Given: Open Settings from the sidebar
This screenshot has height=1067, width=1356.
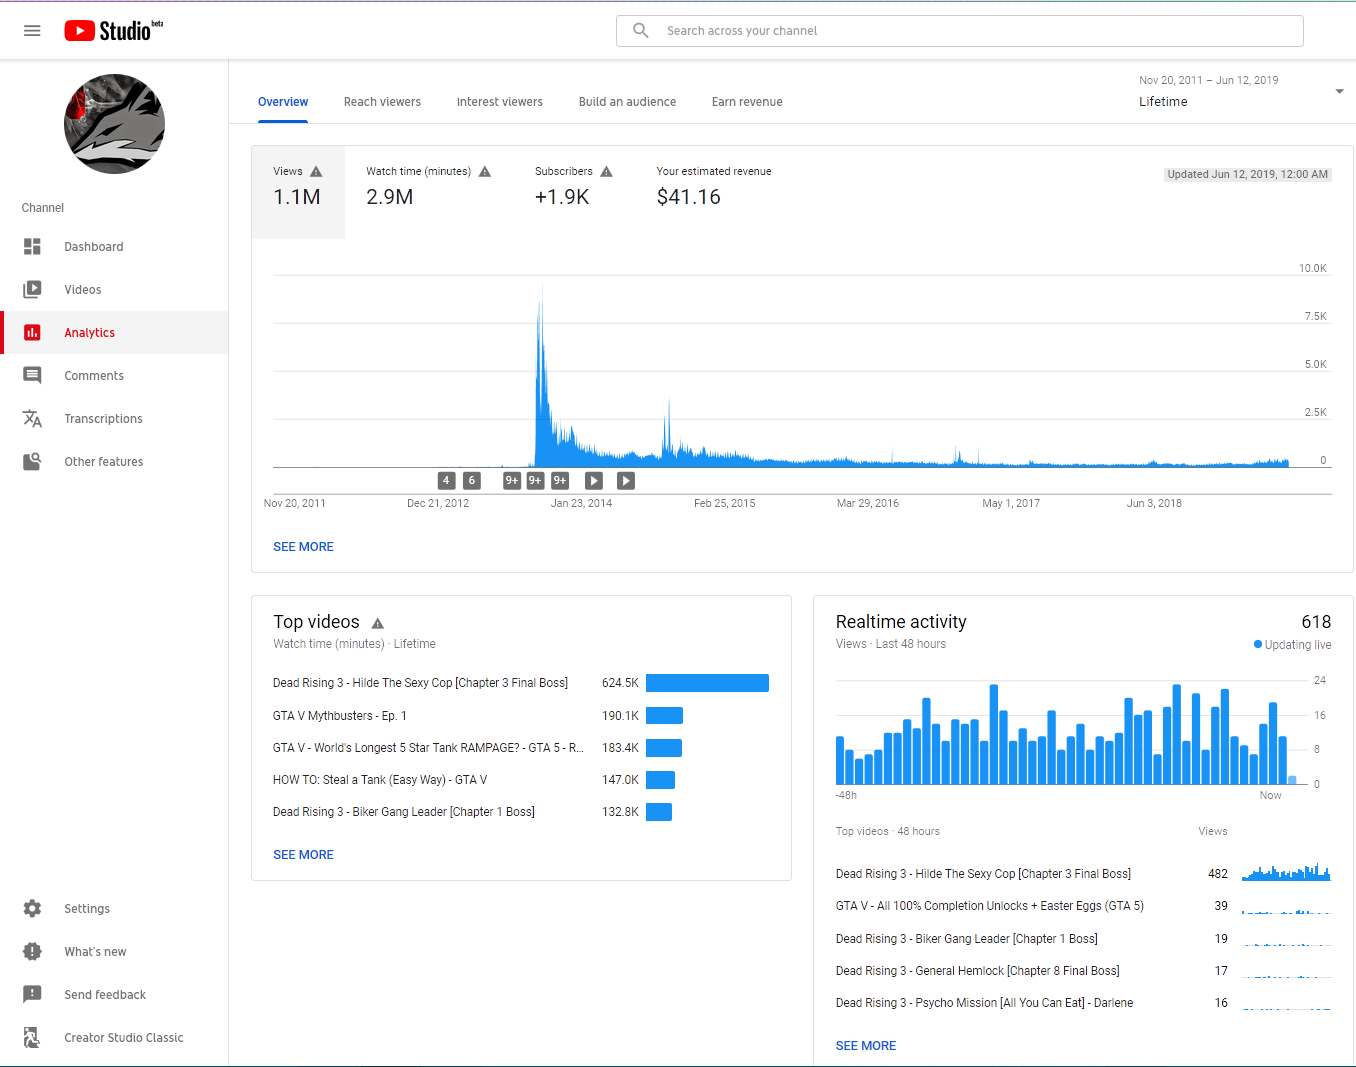Looking at the screenshot, I should [114, 908].
